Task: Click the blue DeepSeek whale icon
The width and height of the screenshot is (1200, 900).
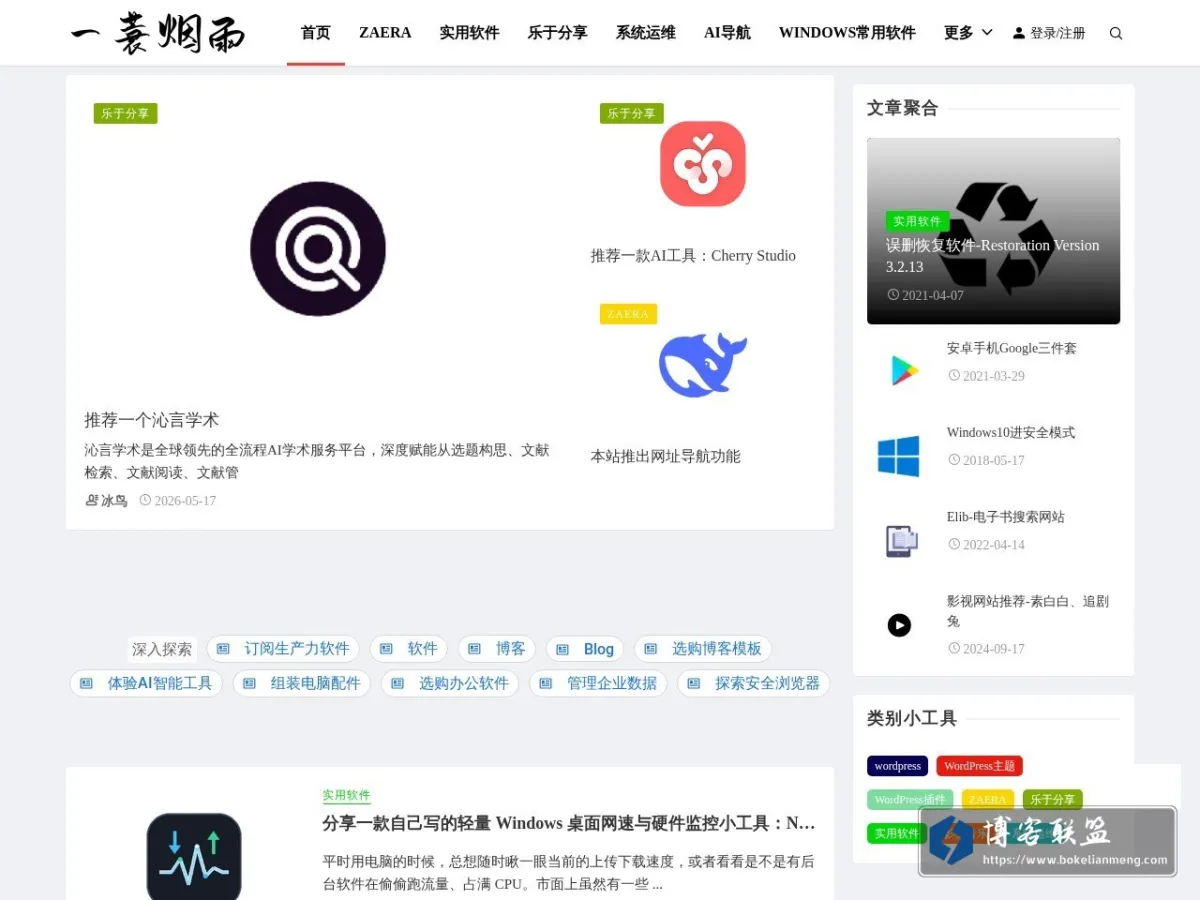Action: point(703,364)
